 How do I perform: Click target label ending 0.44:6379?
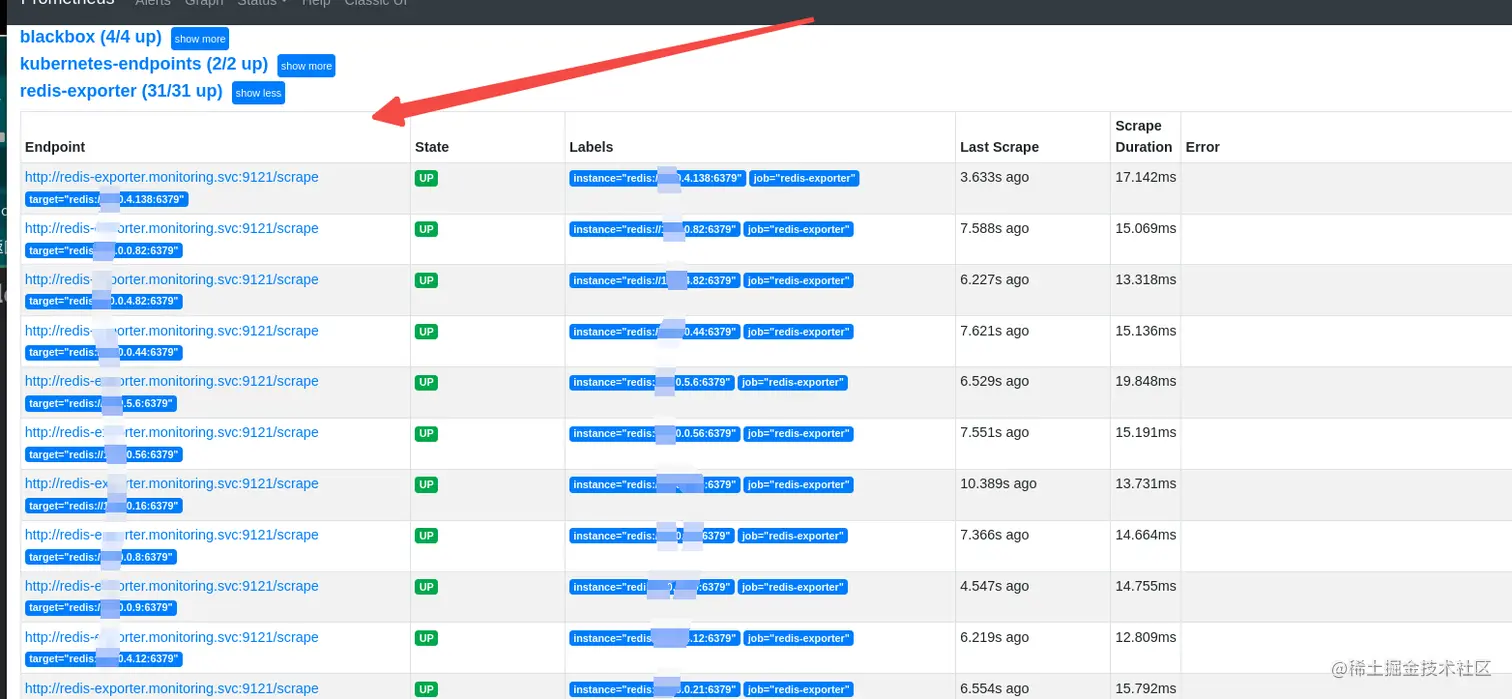104,352
